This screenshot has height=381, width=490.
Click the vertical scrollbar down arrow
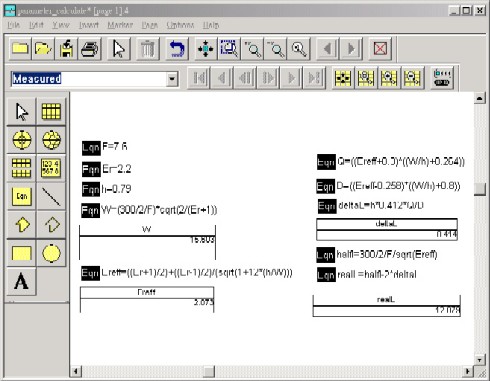point(479,360)
